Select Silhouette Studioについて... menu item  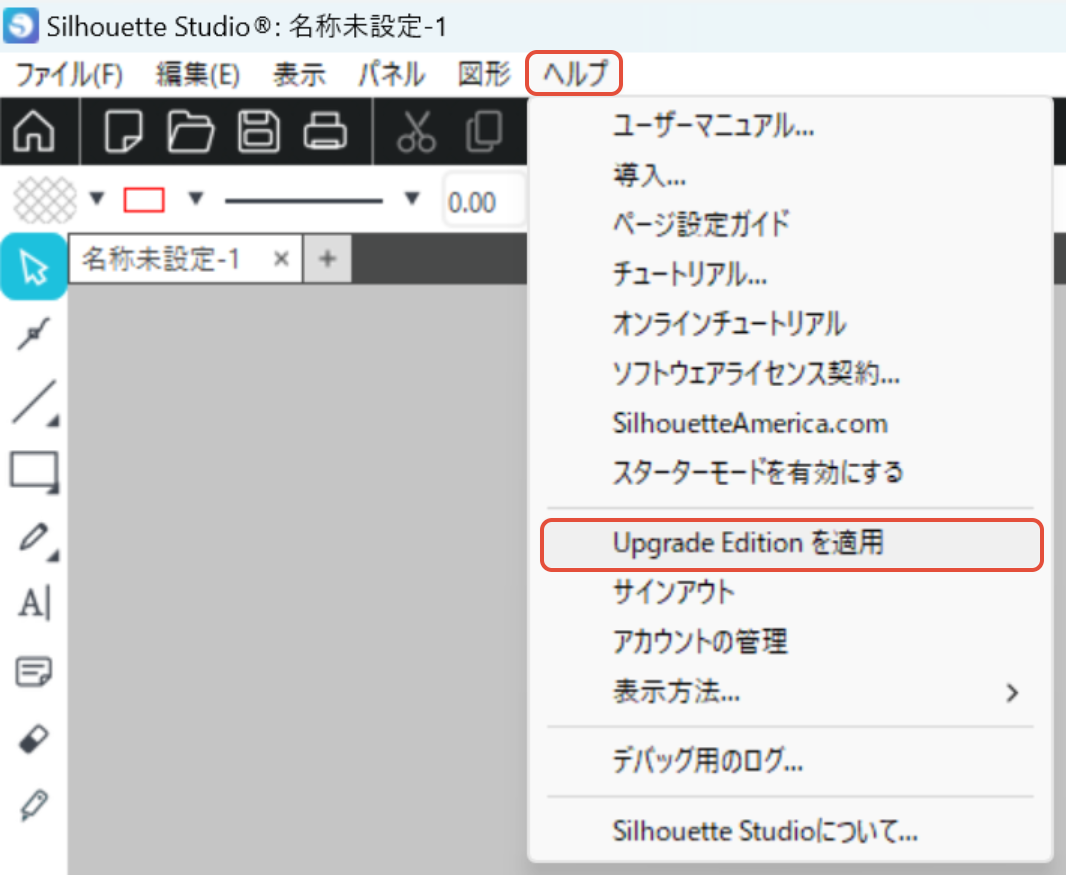[x=791, y=831]
